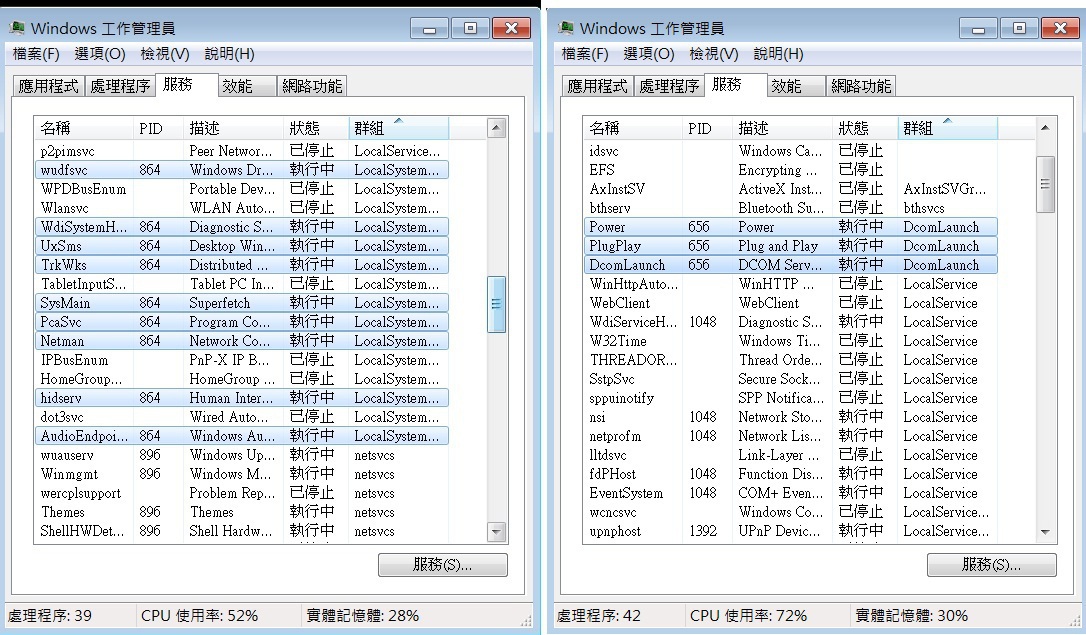
Task: Click Task Manager icon in left window title bar
Action: 17,28
